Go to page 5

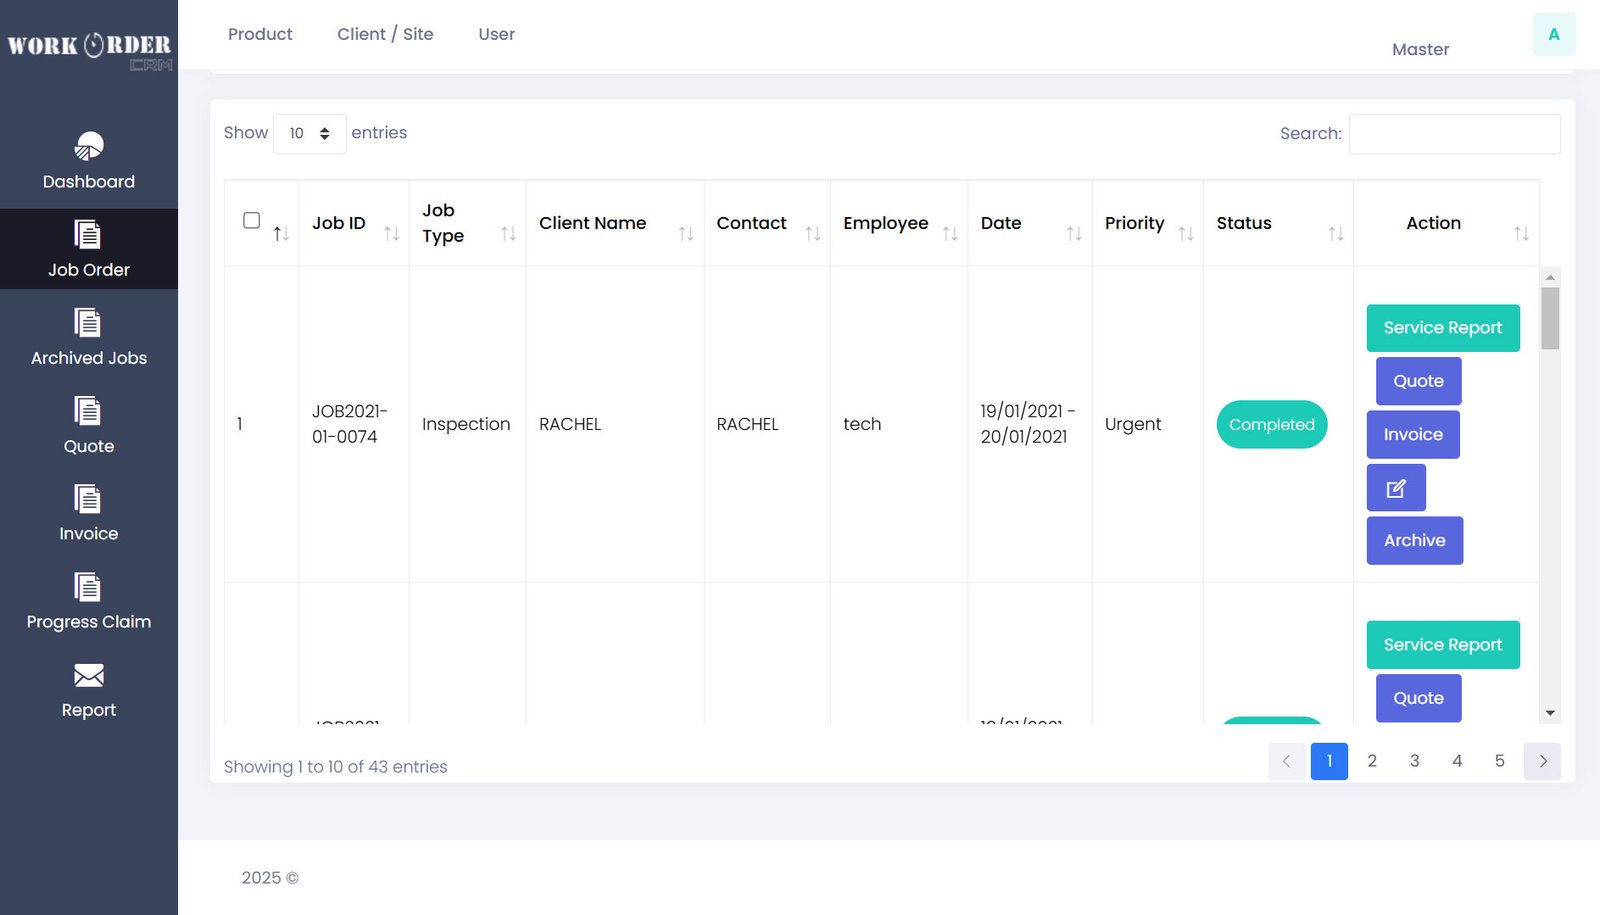1499,761
